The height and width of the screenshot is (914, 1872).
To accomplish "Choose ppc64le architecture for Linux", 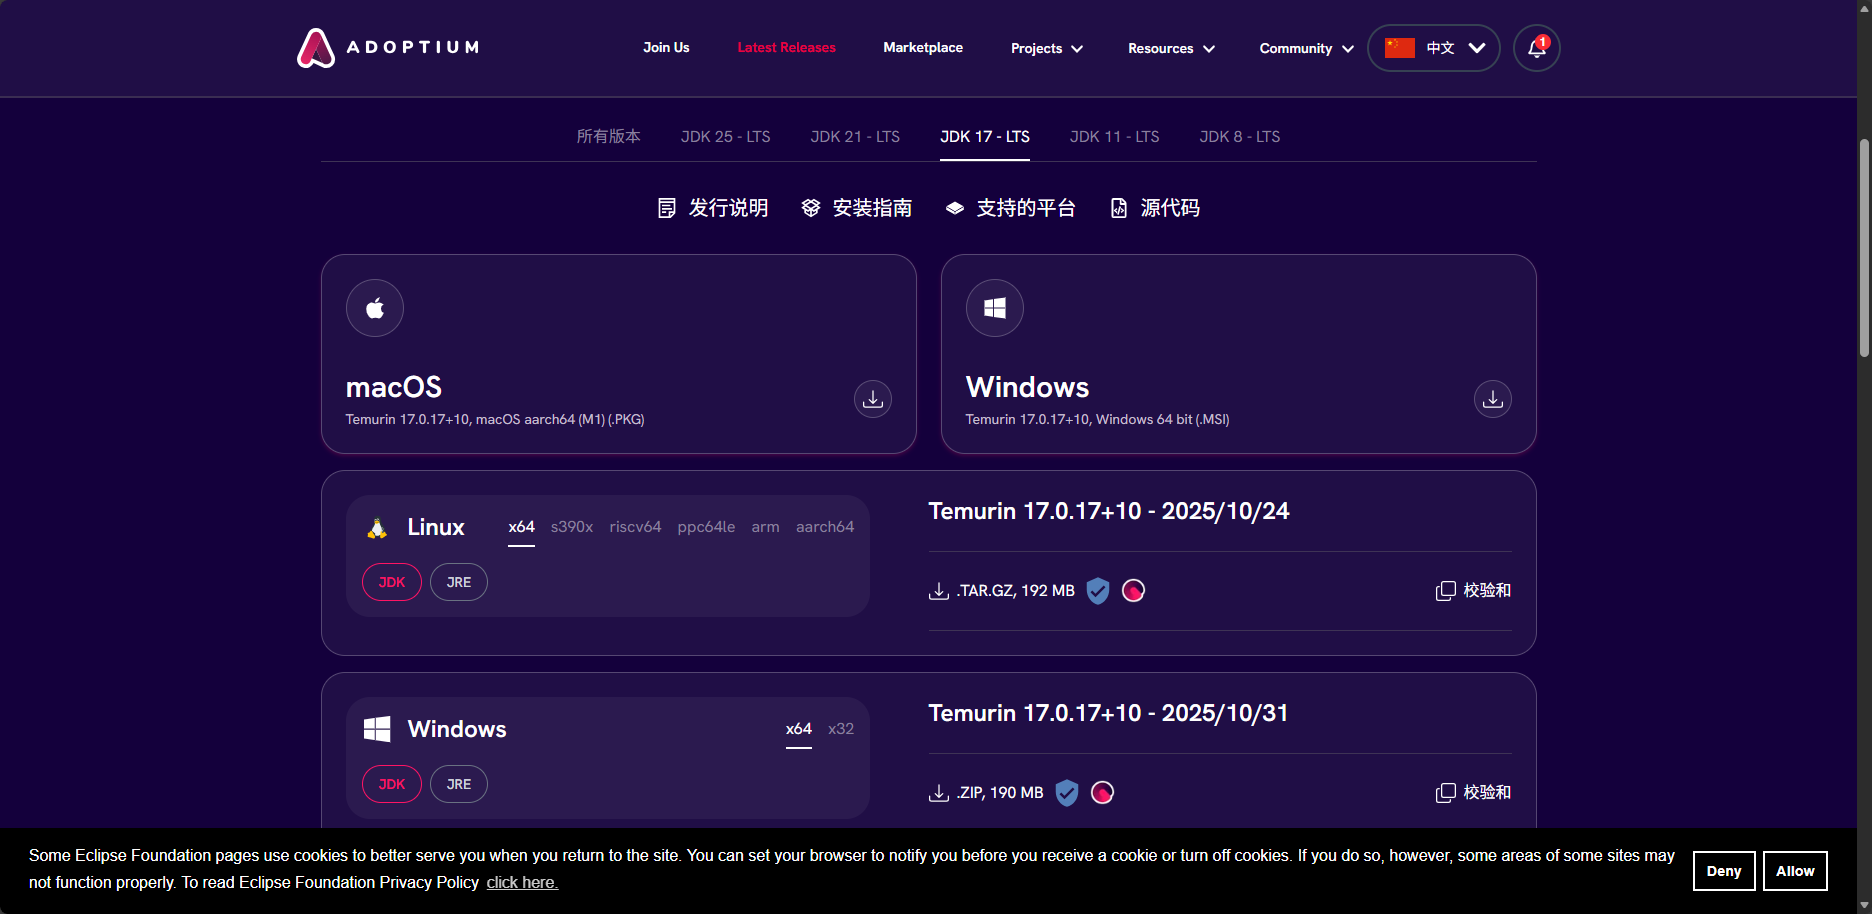I will pos(706,527).
